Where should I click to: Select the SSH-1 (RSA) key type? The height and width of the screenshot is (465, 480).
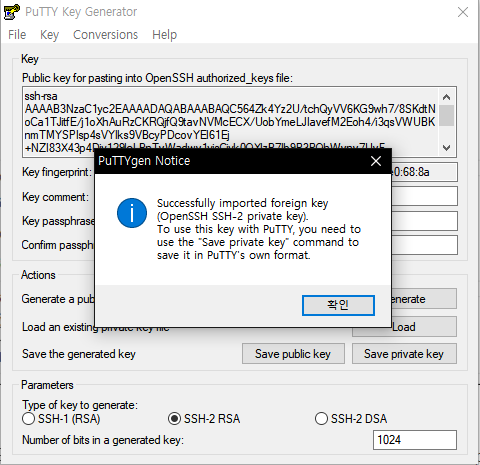61,419
